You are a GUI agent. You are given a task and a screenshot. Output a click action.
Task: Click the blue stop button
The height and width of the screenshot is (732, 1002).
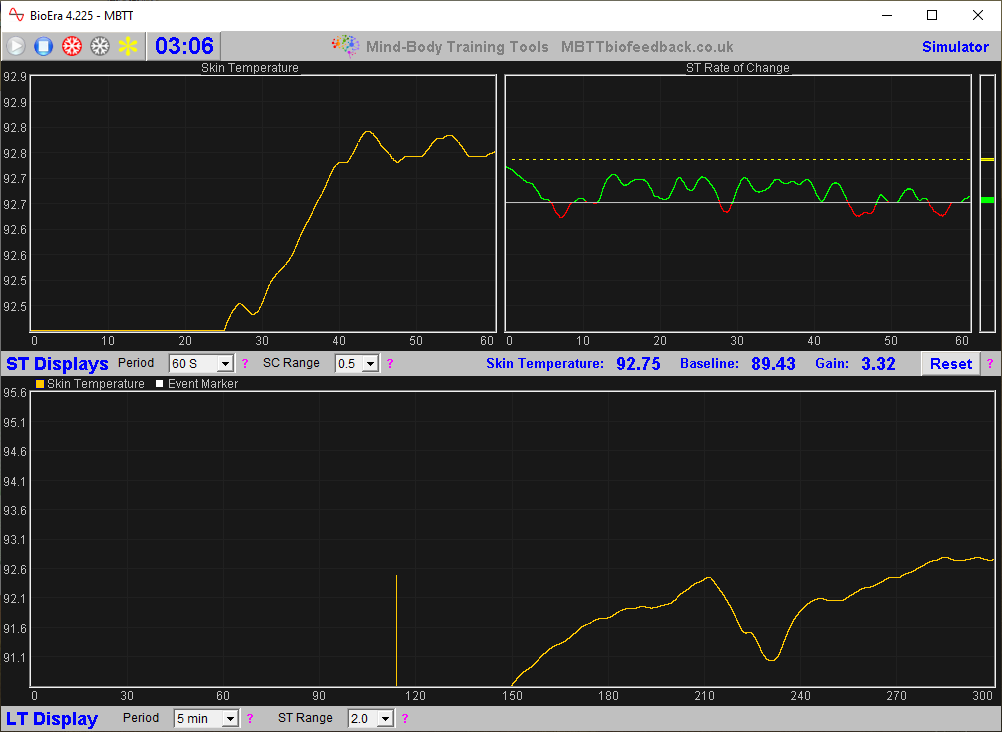(x=43, y=46)
